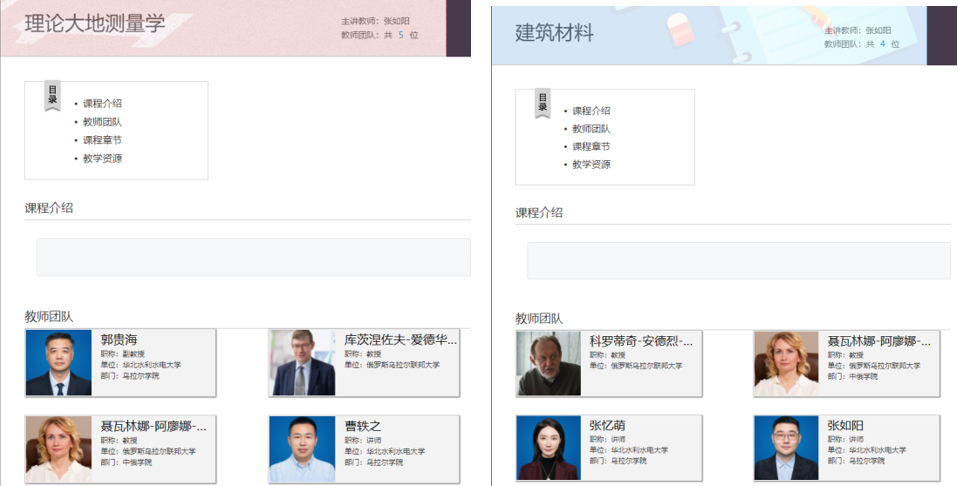Click the 建筑材料 course title
The image size is (958, 486).
pos(554,33)
